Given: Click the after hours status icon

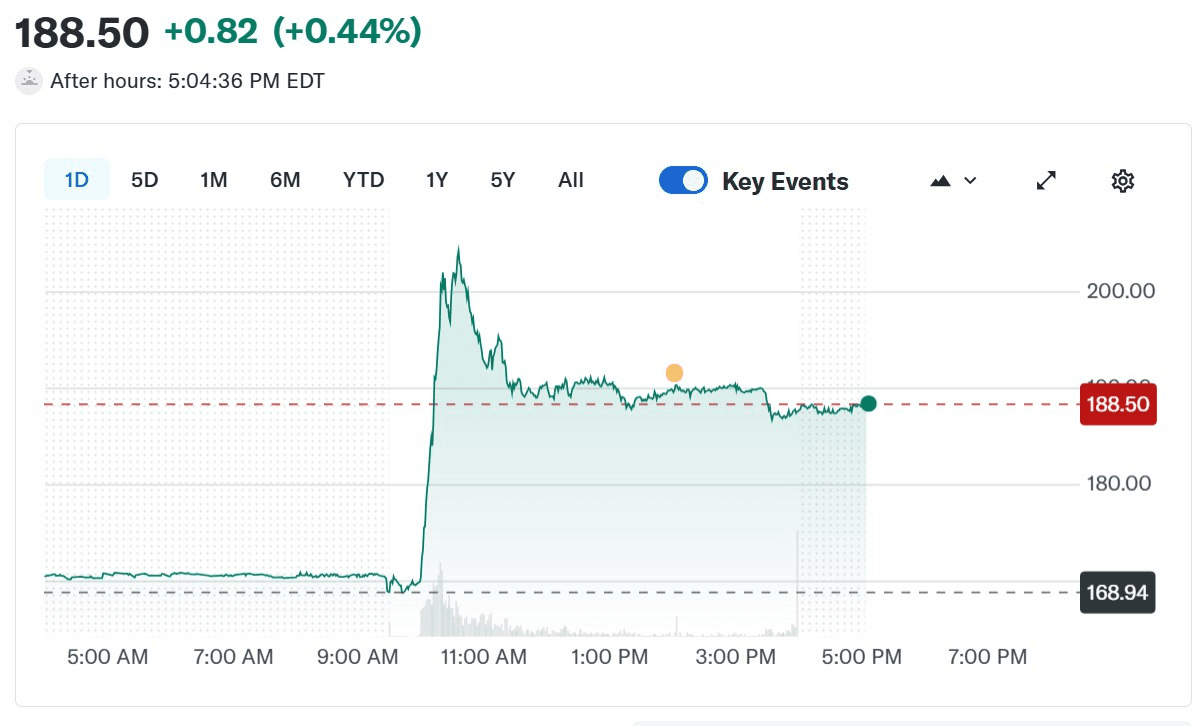Looking at the screenshot, I should pos(30,81).
